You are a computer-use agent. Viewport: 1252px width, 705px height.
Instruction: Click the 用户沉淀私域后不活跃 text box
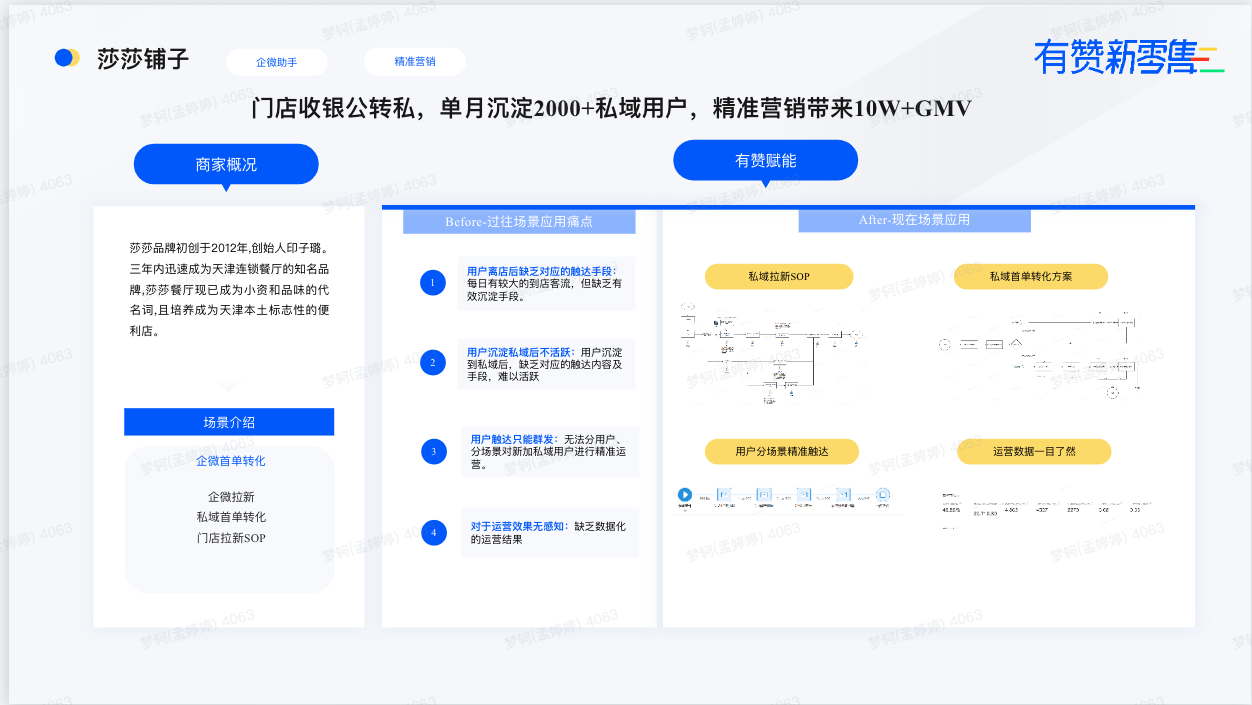(x=546, y=363)
